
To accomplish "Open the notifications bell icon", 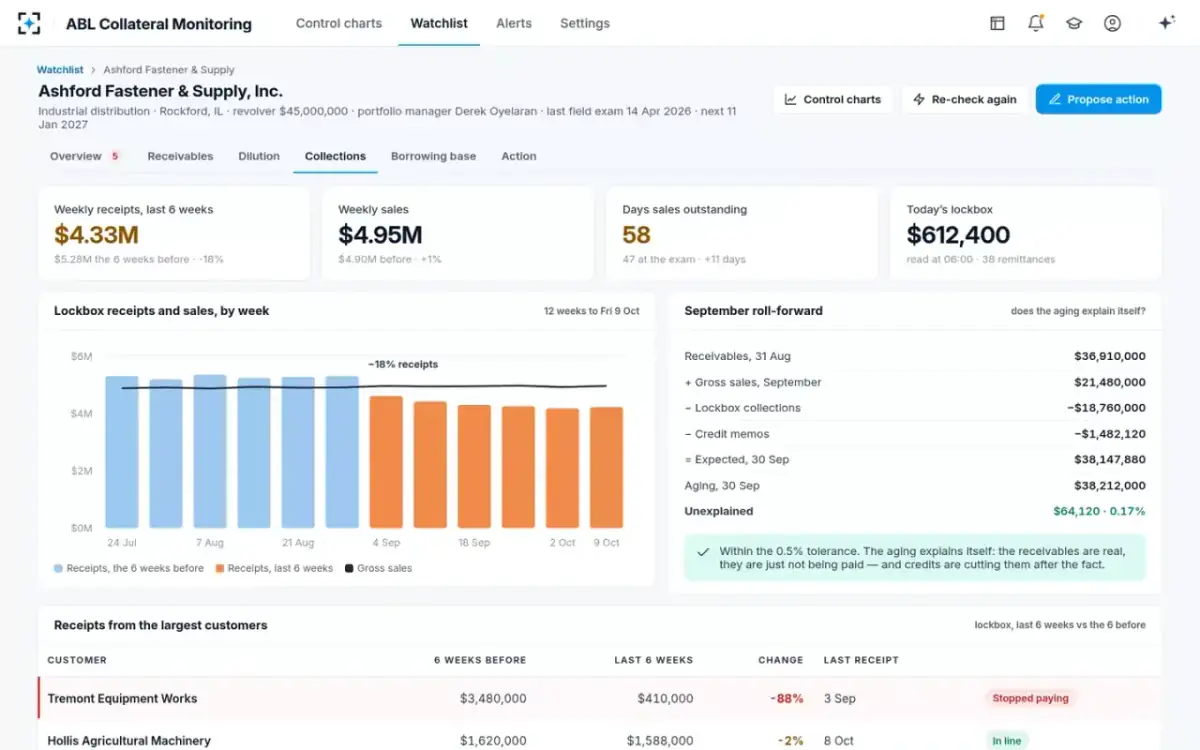I will pos(1036,23).
